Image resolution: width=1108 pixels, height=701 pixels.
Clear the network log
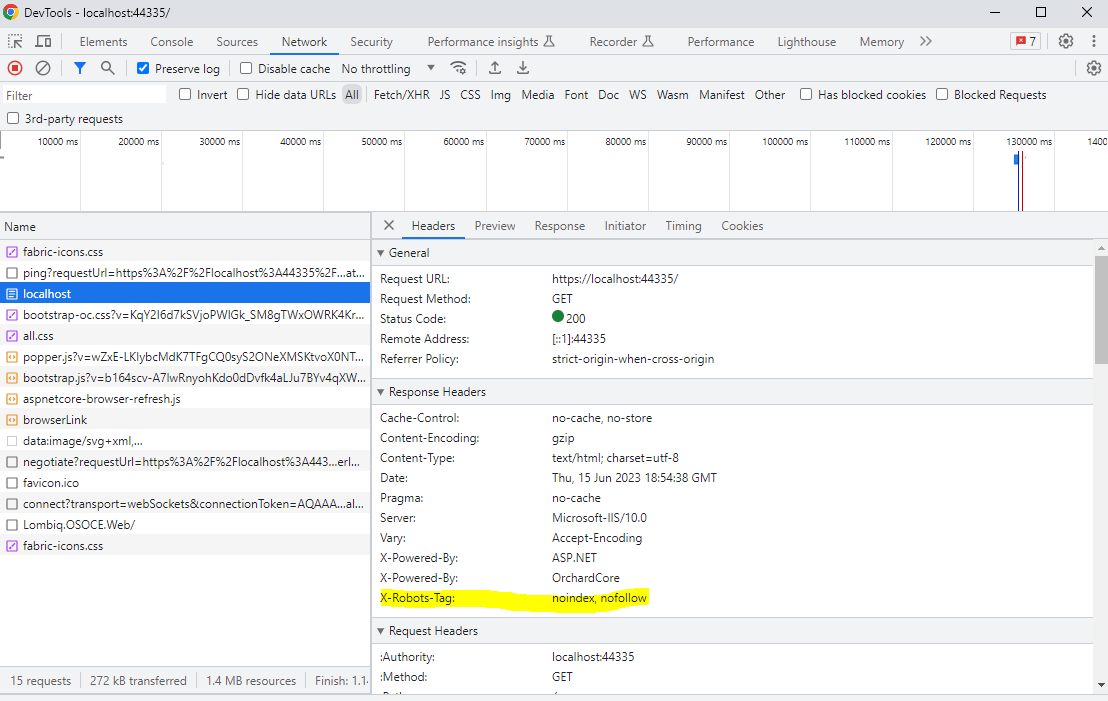(x=43, y=68)
